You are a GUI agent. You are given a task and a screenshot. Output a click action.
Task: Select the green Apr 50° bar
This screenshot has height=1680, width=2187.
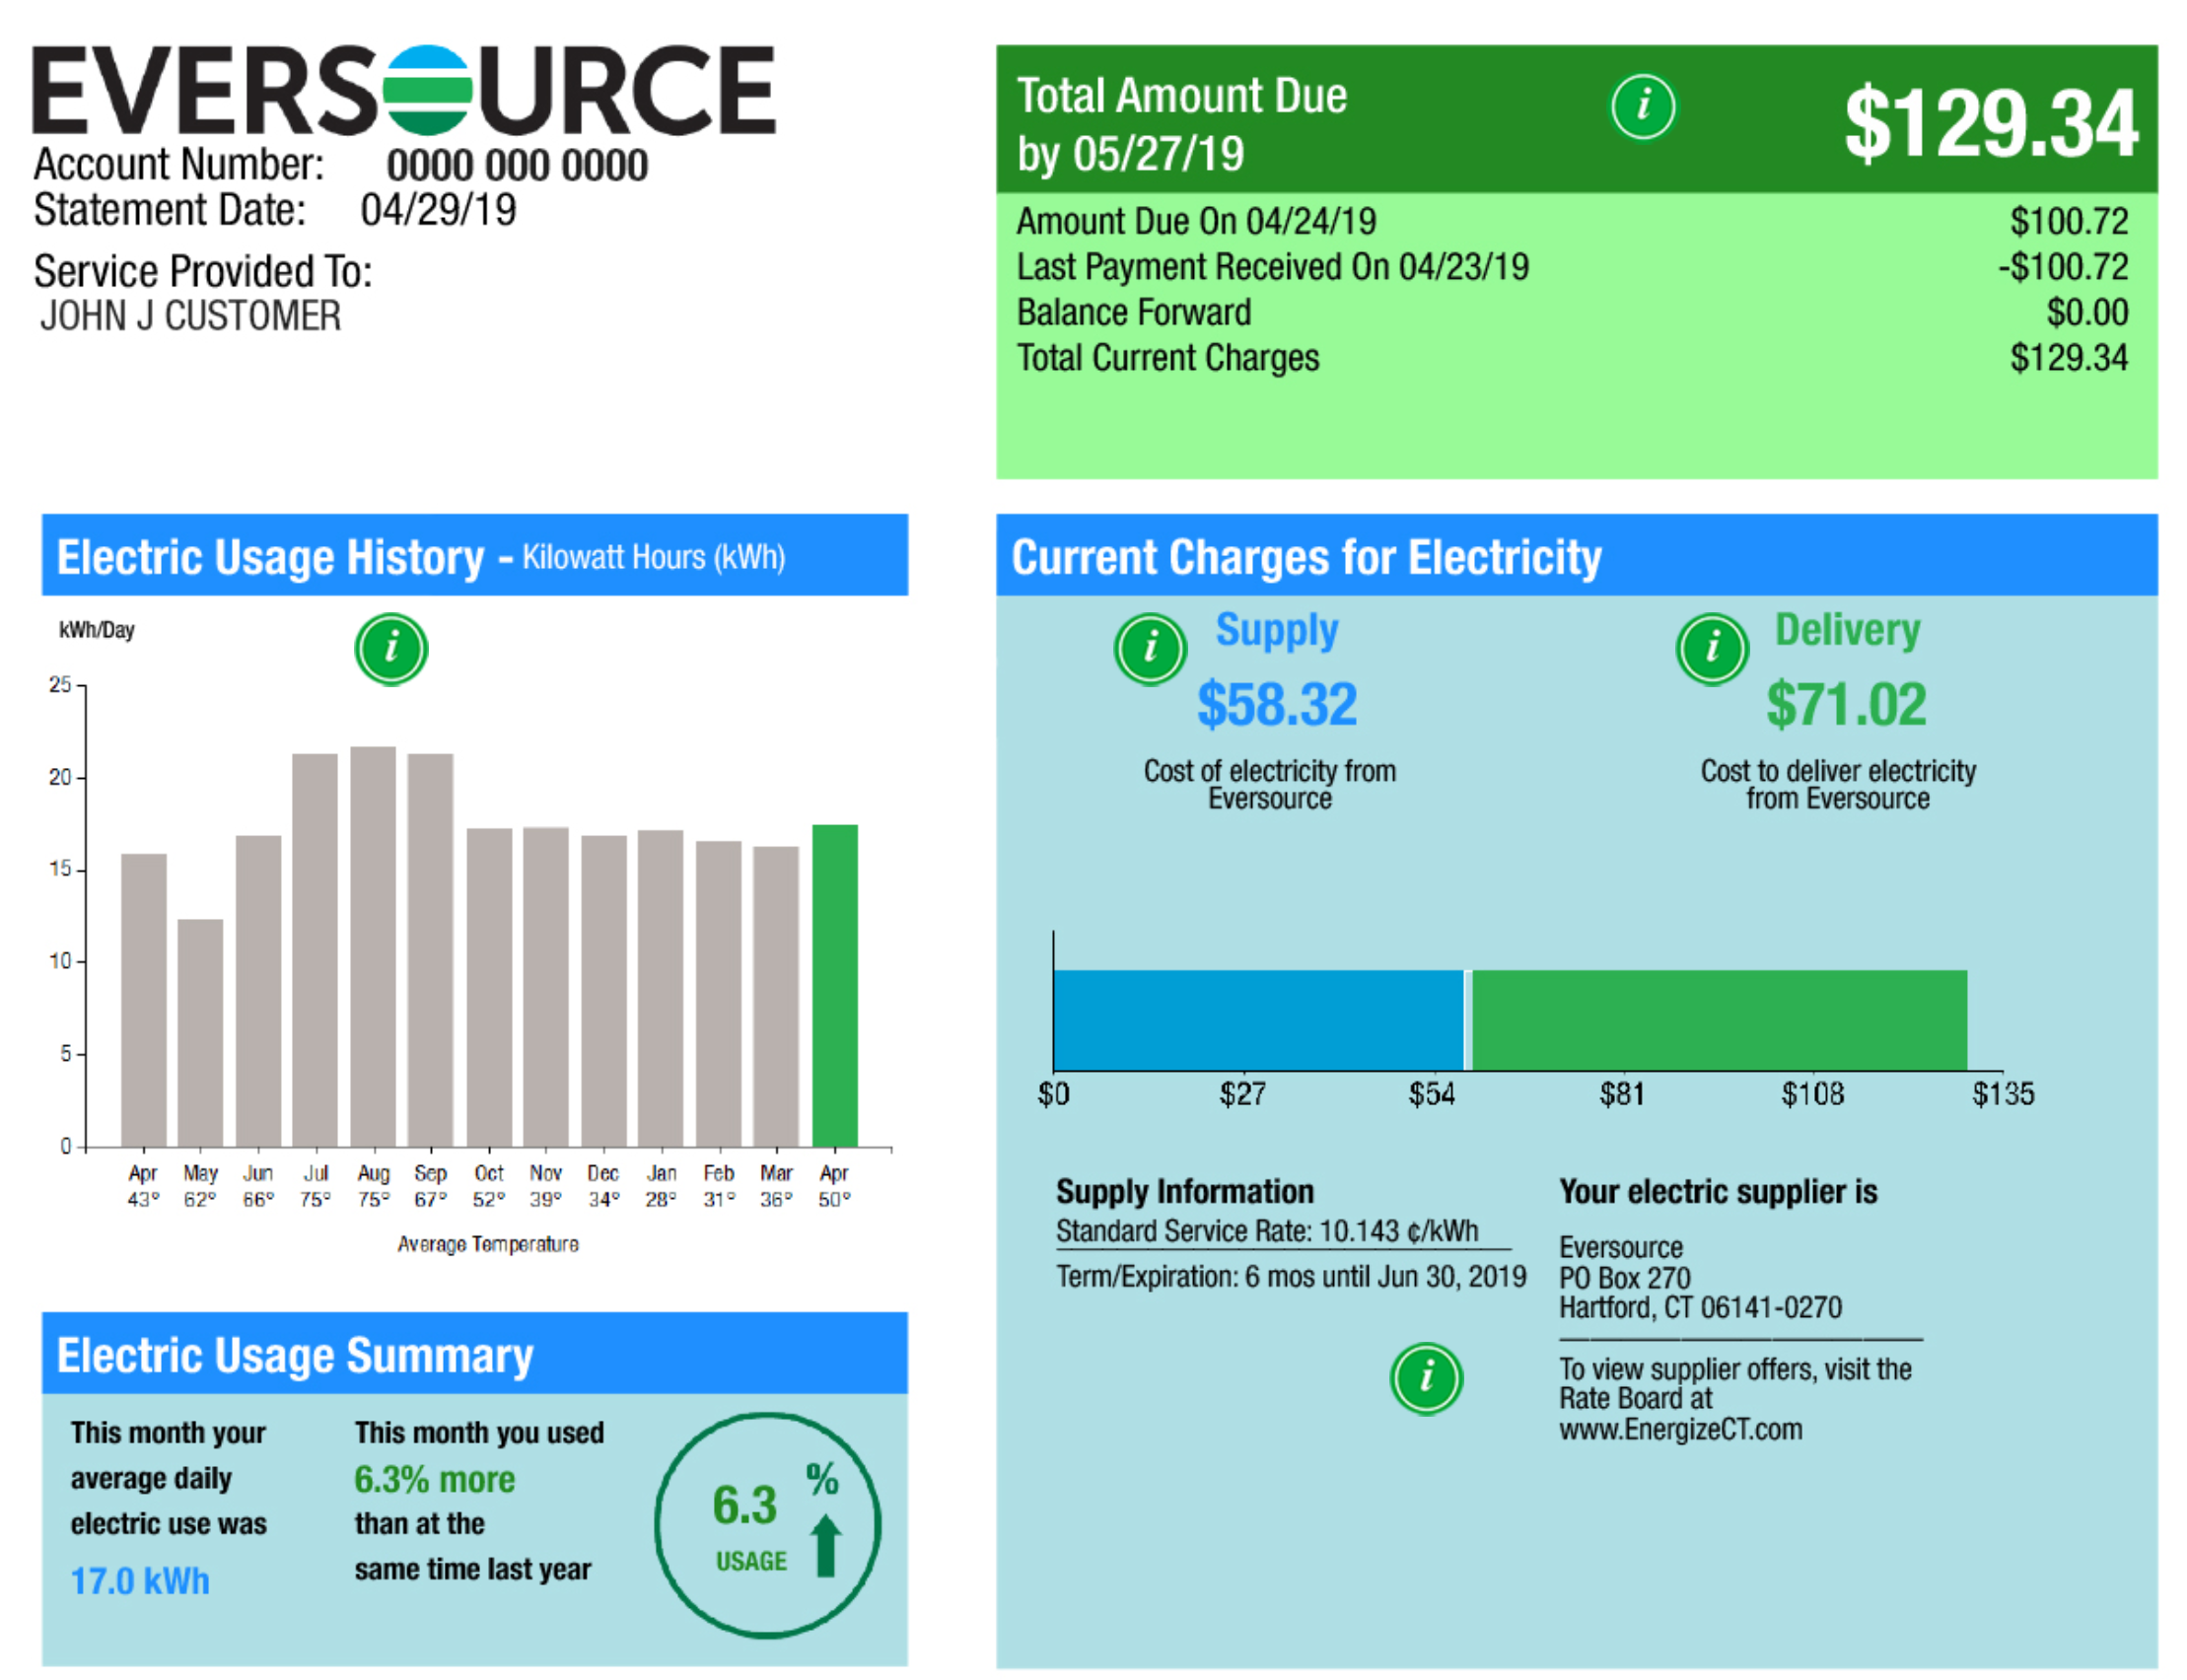834,985
